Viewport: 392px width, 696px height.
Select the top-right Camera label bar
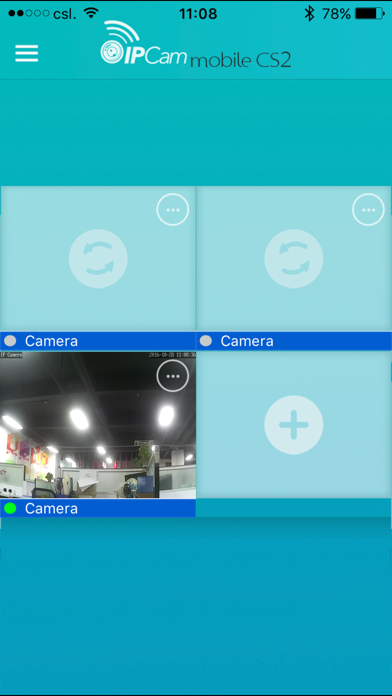(x=294, y=341)
